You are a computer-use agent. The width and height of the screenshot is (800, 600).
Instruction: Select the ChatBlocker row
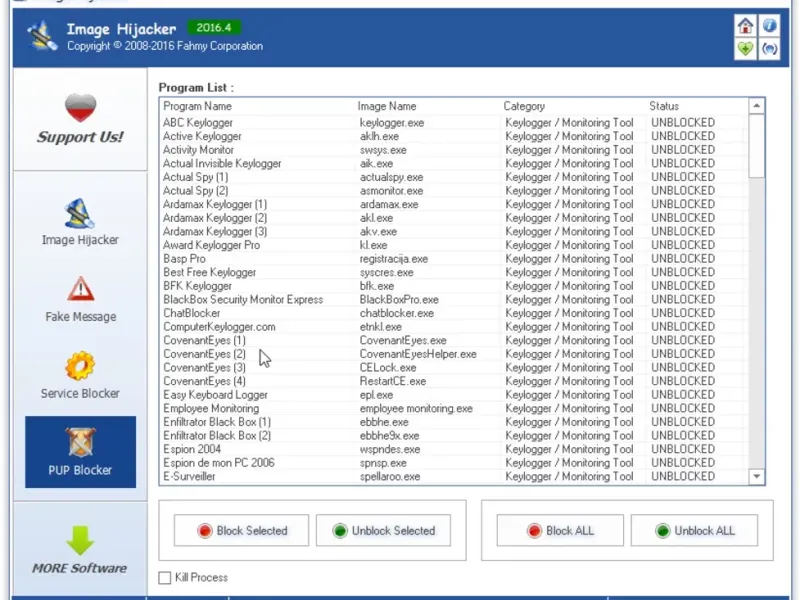pos(453,313)
